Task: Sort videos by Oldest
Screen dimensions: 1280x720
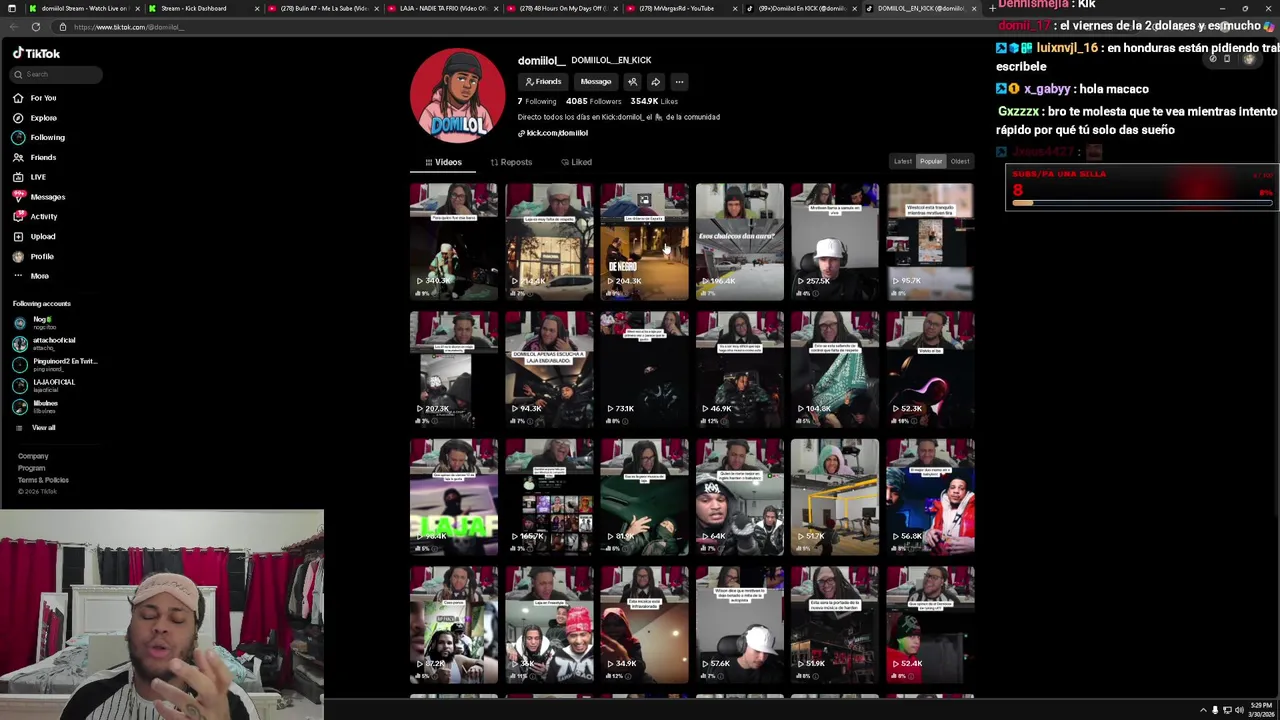Action: [960, 162]
